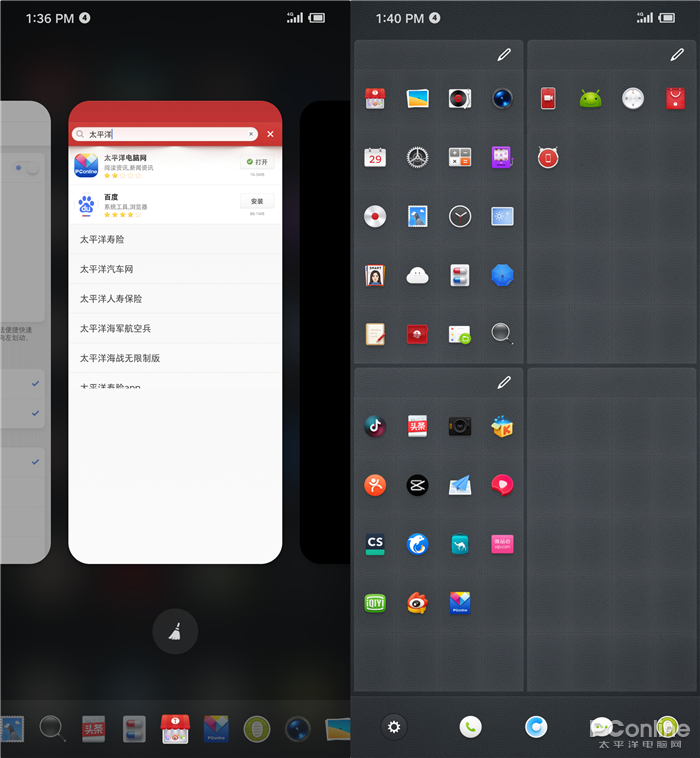Screen dimensions: 700x758
Task: Clear the search field text
Action: (x=251, y=134)
